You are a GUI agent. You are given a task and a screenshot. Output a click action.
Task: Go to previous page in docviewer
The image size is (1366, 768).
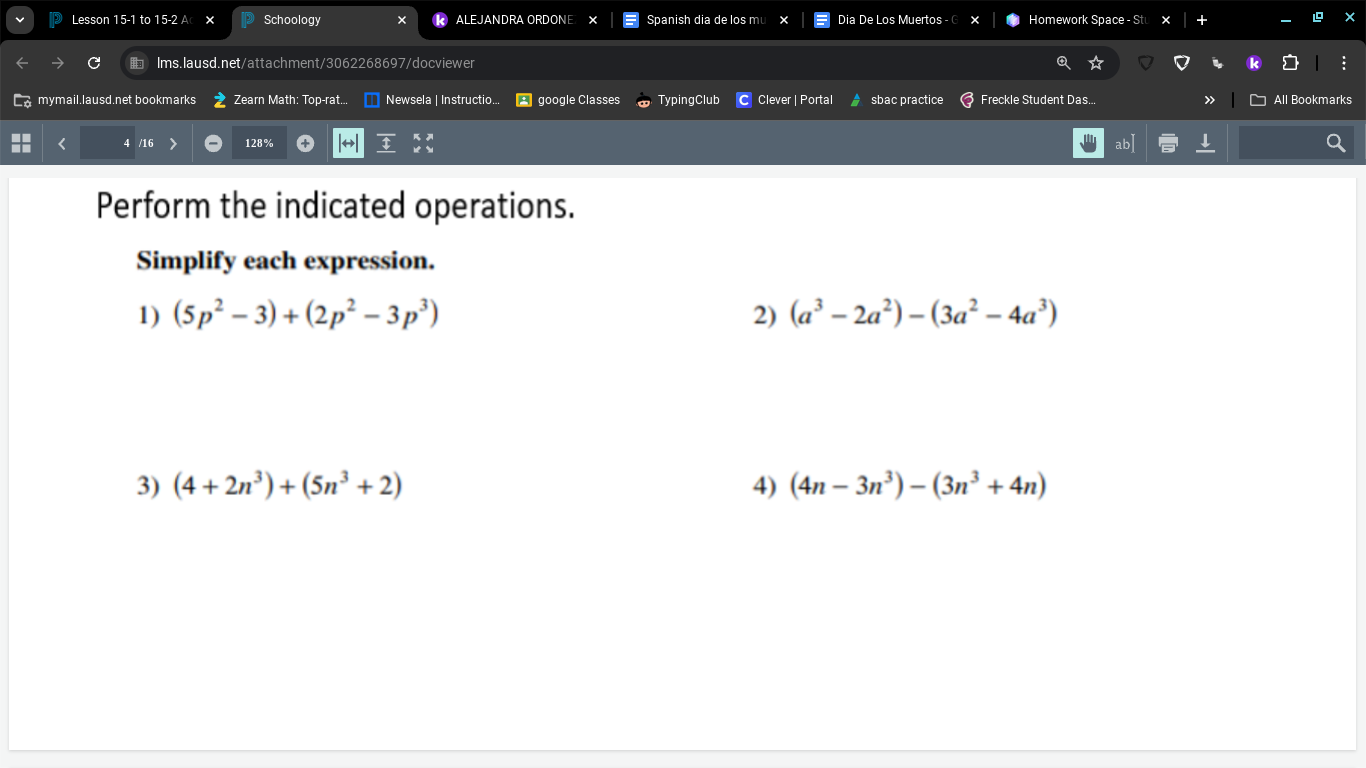coord(62,143)
